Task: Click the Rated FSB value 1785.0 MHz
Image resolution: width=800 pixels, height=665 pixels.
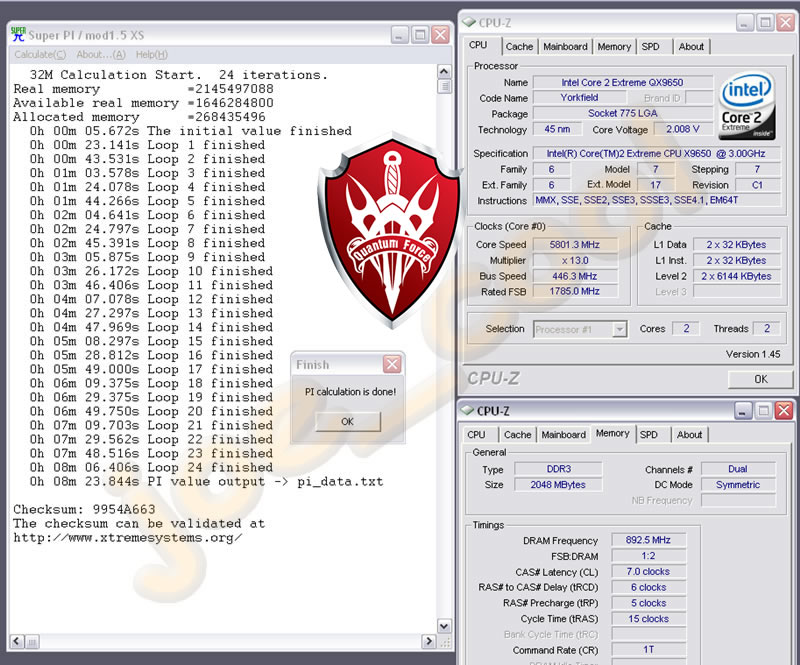Action: 575,291
